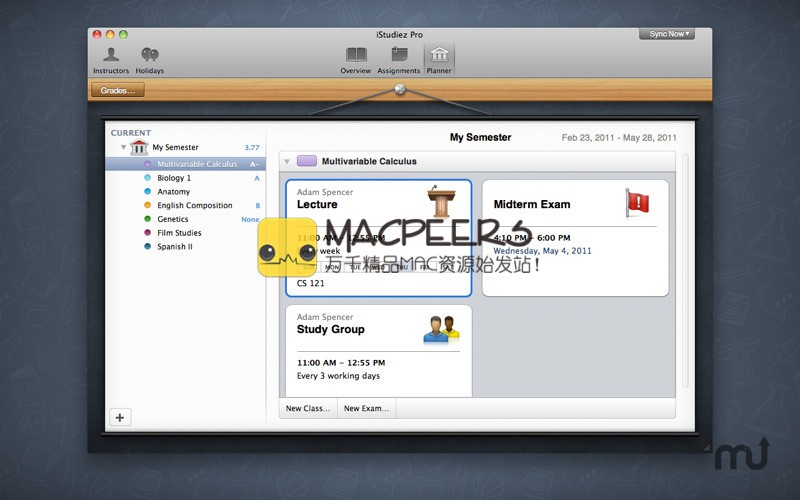Collapse the My Semester tree arrow
The height and width of the screenshot is (500, 800).
(x=123, y=147)
